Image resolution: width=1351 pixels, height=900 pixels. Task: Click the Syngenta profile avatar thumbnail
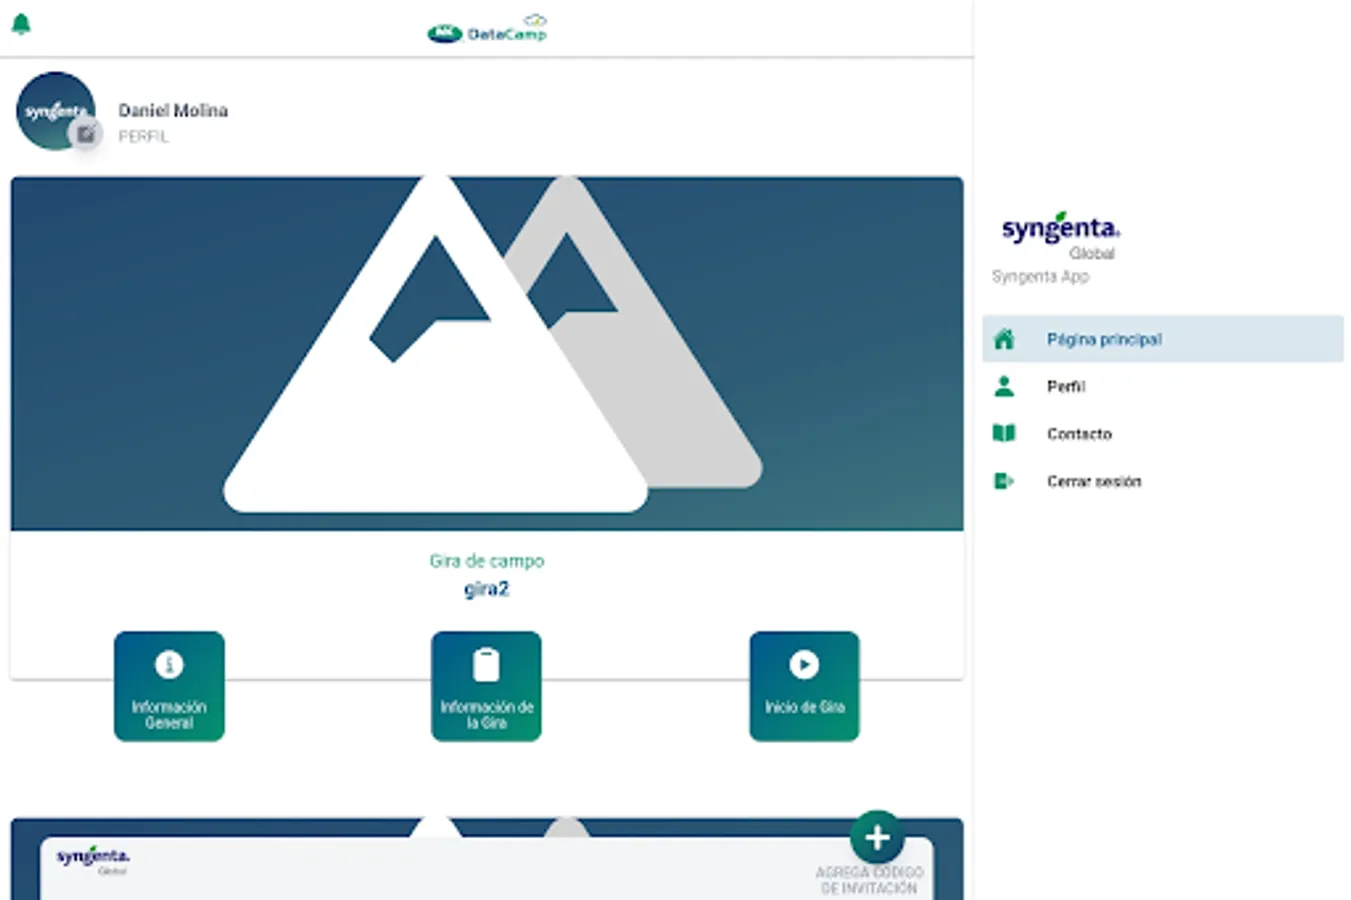click(55, 110)
